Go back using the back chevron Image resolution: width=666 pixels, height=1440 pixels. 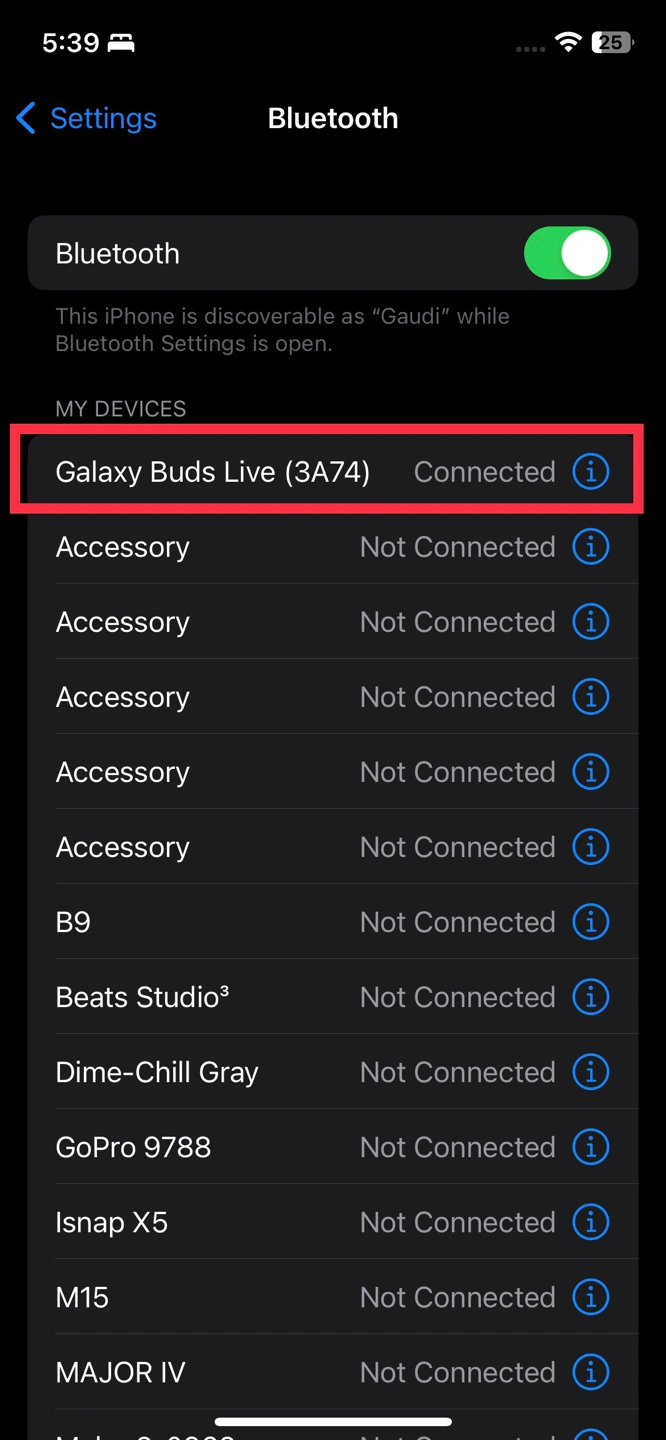[26, 118]
